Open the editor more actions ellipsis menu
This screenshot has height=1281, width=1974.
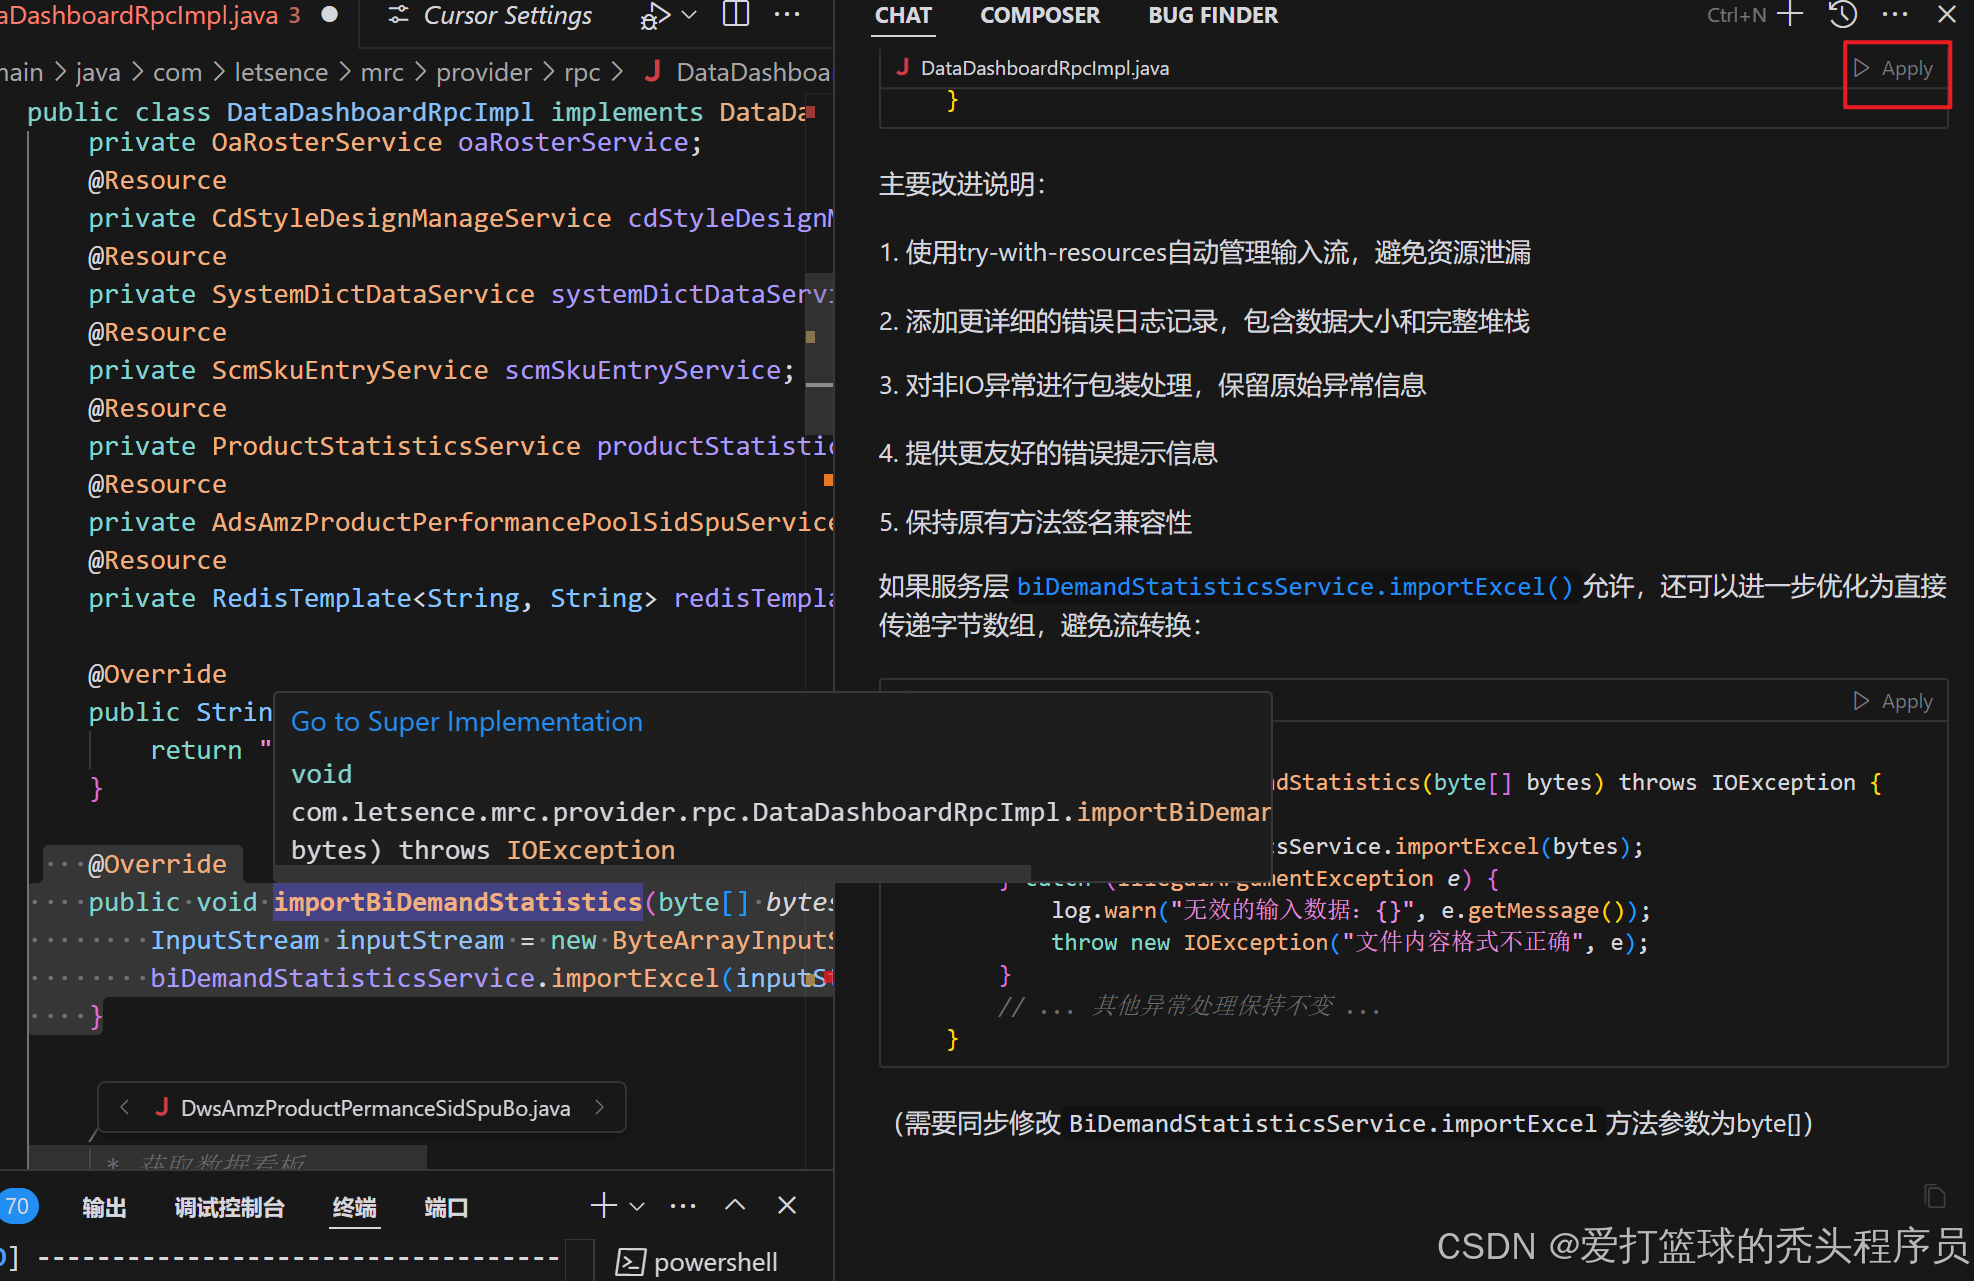pos(787,15)
